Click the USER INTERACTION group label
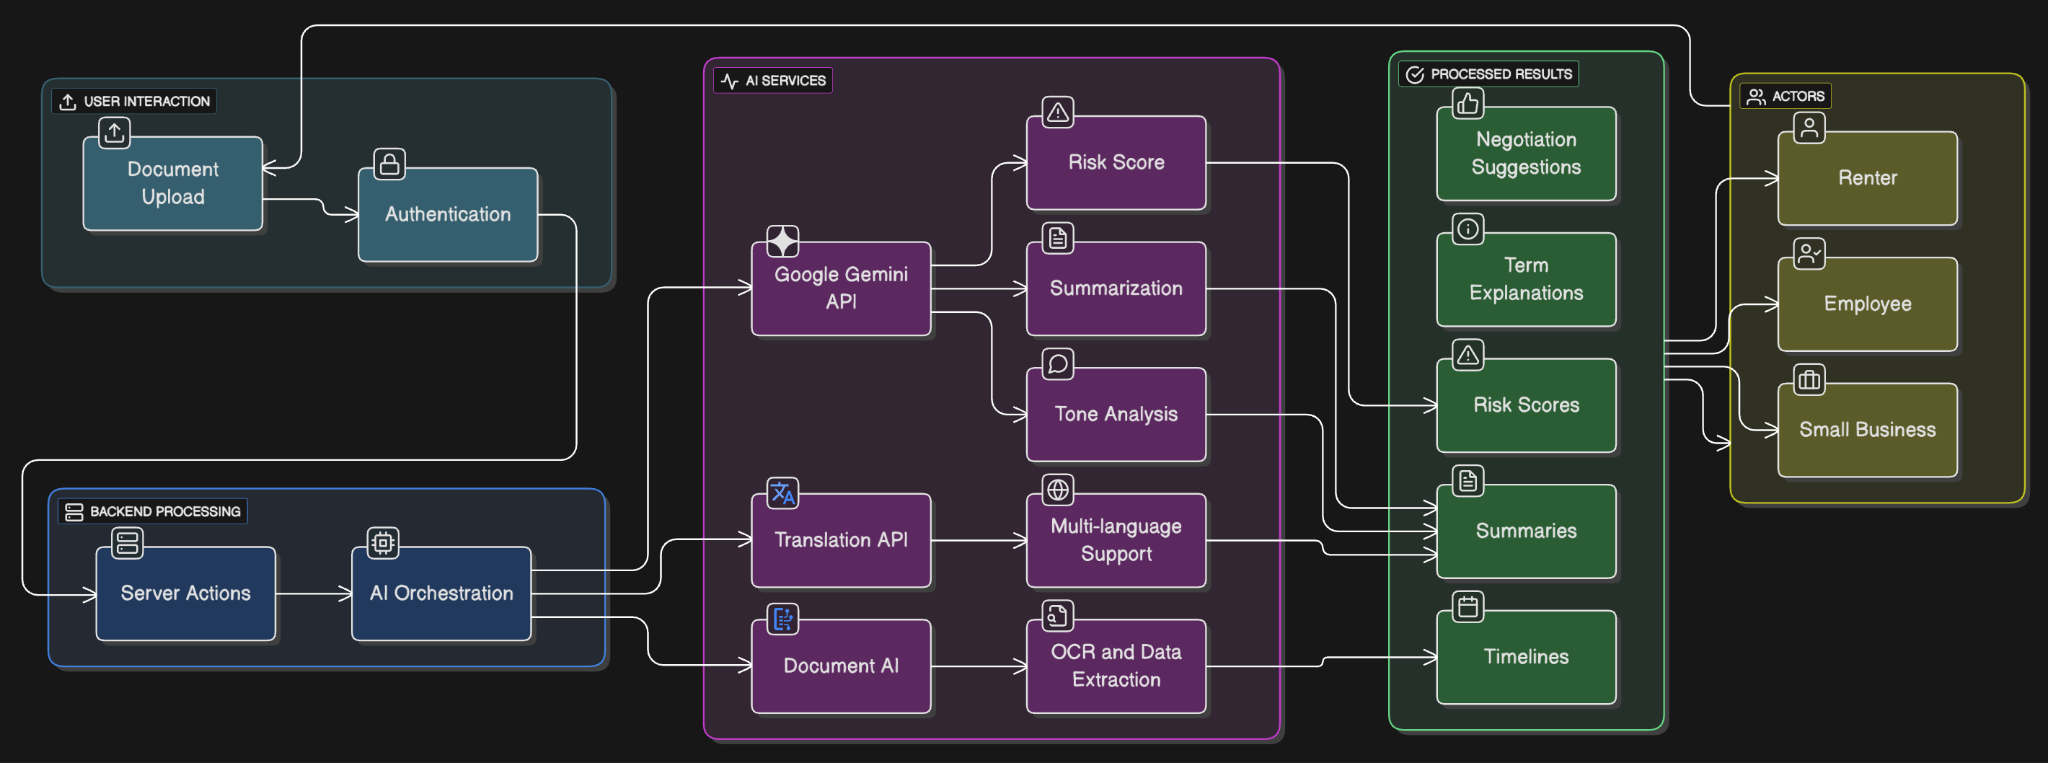This screenshot has height=763, width=2048. 134,102
